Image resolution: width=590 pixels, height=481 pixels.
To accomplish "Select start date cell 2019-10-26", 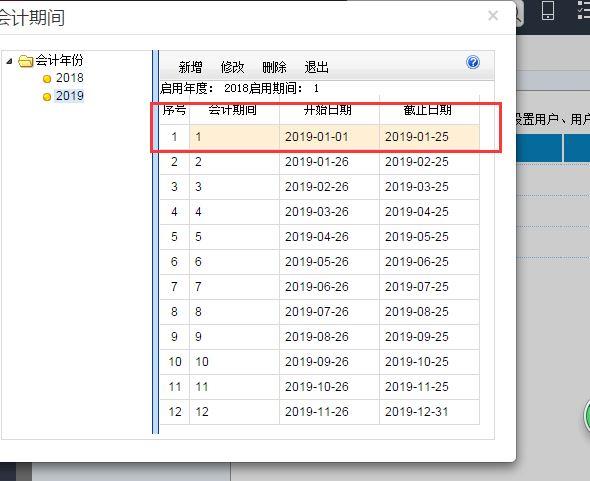I will click(329, 387).
